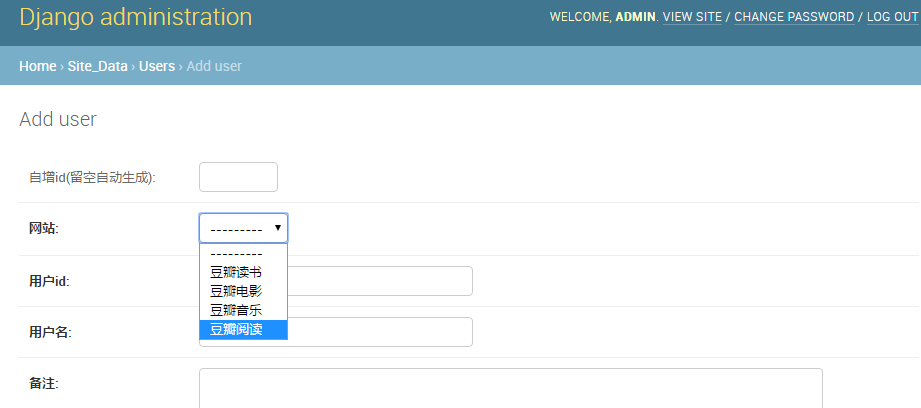The width and height of the screenshot is (921, 408).
Task: Click the 网站: field label
Action: 44,229
